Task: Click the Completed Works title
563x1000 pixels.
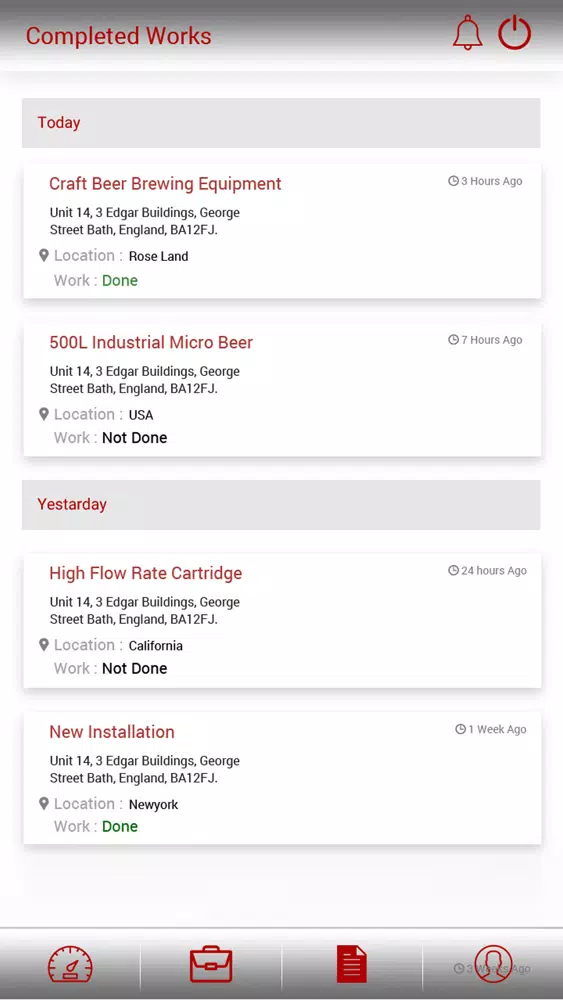Action: point(119,36)
